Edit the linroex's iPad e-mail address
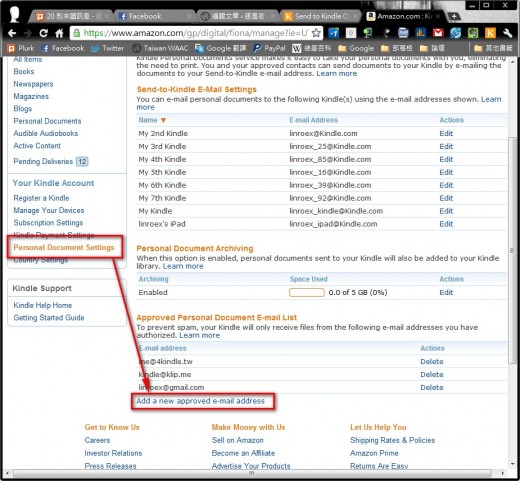The width and height of the screenshot is (520, 481). click(446, 224)
